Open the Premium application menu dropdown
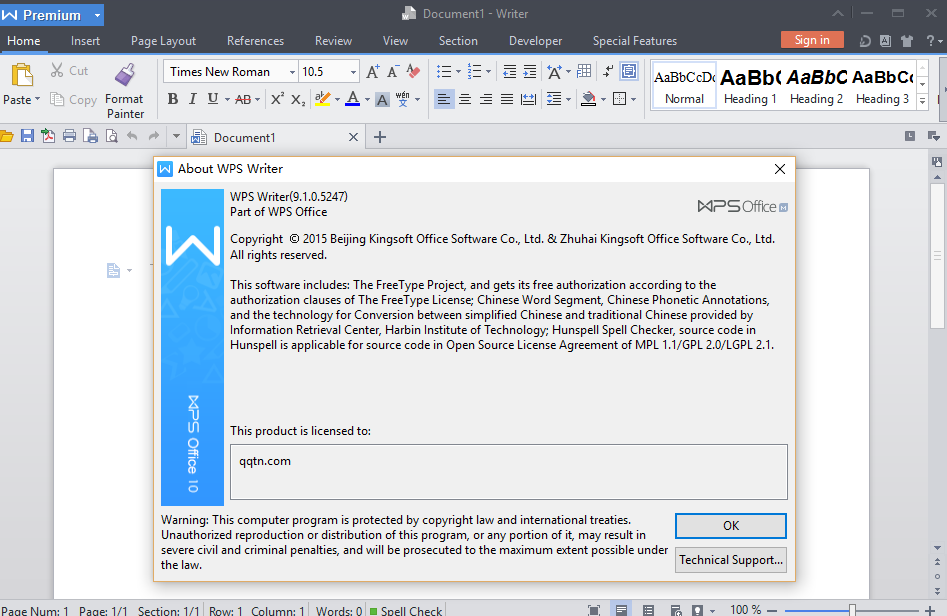 (x=97, y=15)
